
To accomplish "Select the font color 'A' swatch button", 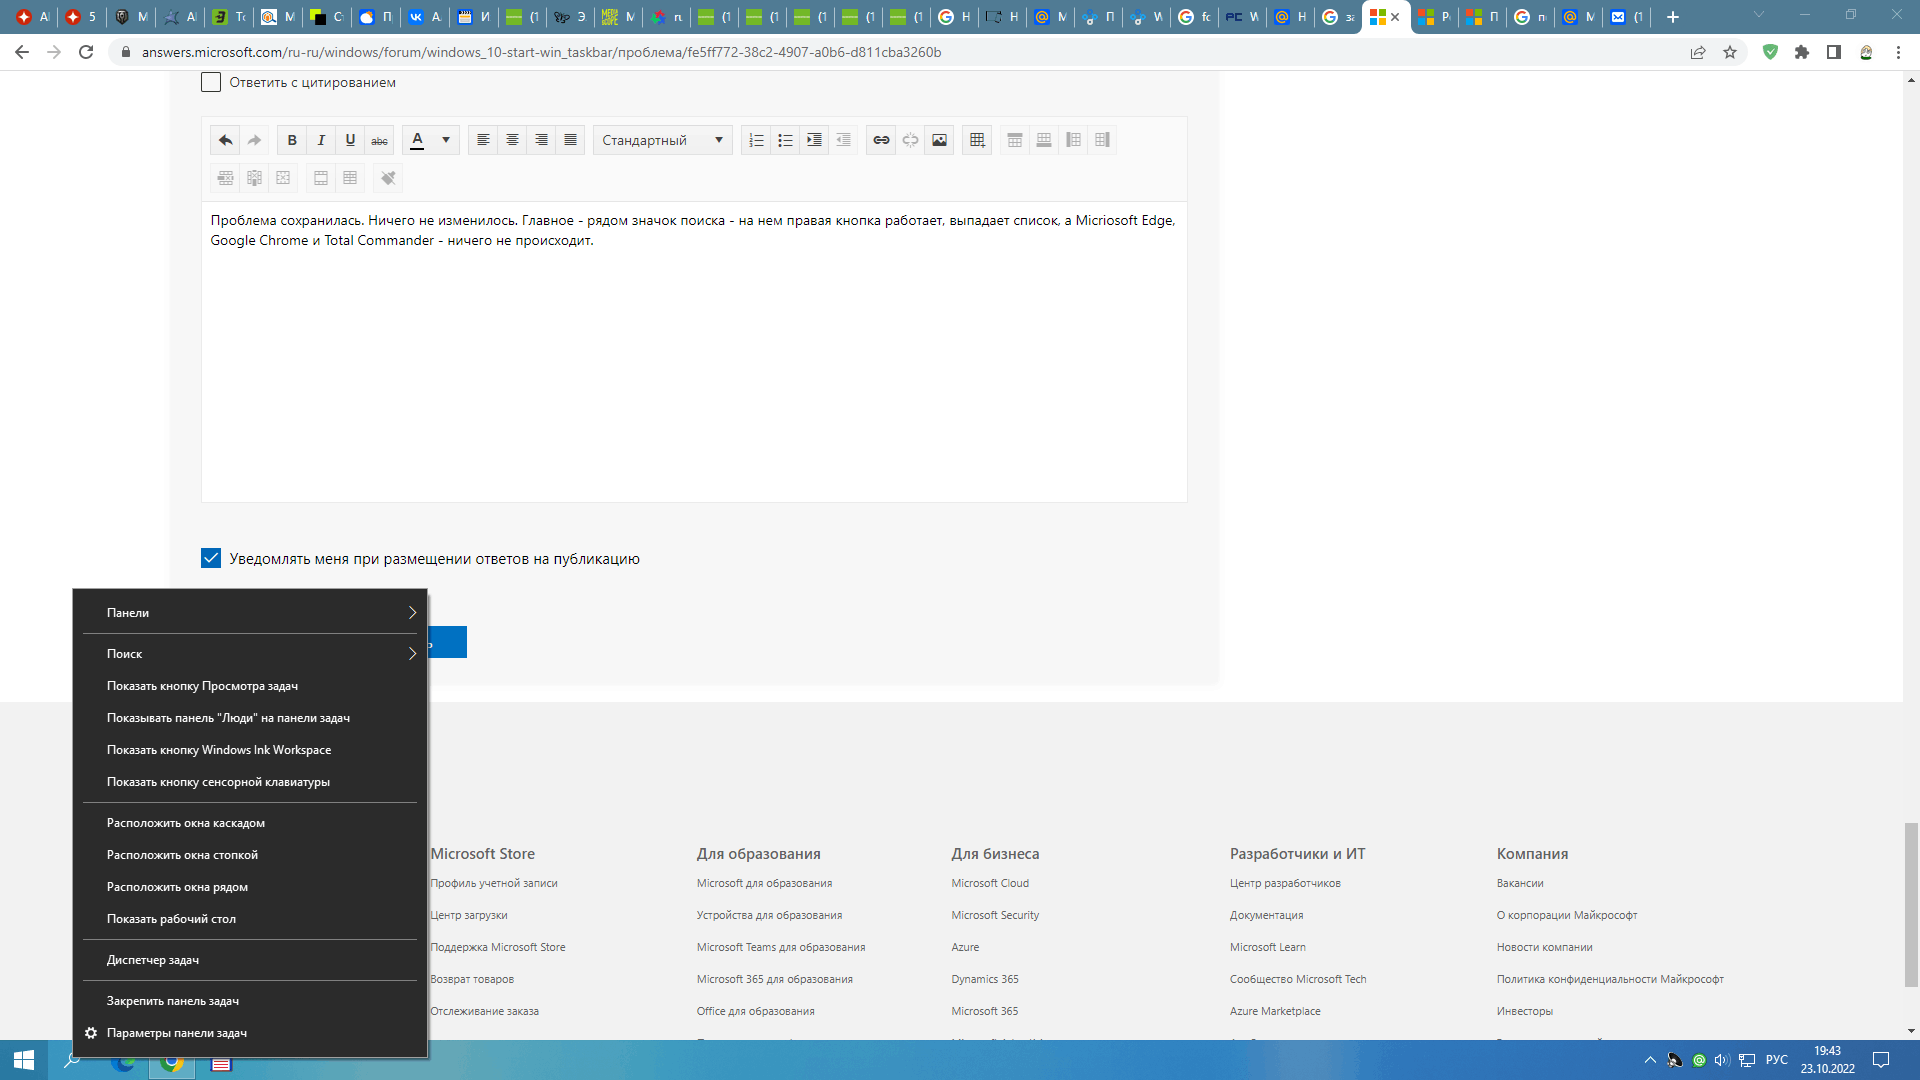I will 417,140.
